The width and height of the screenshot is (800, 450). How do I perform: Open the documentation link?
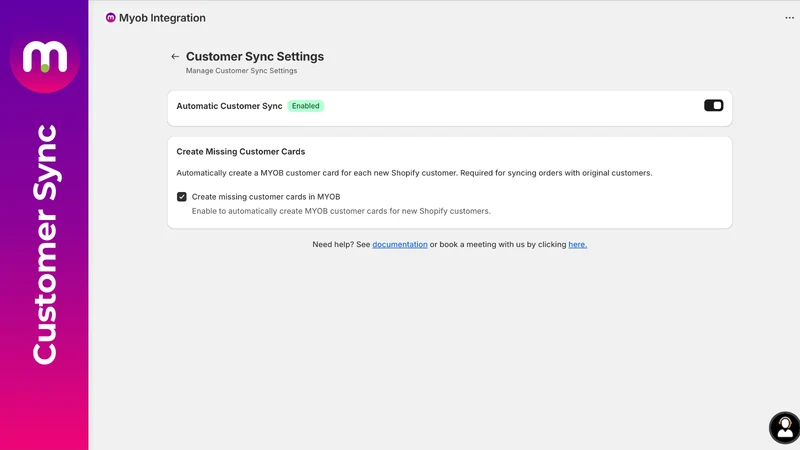pyautogui.click(x=399, y=244)
